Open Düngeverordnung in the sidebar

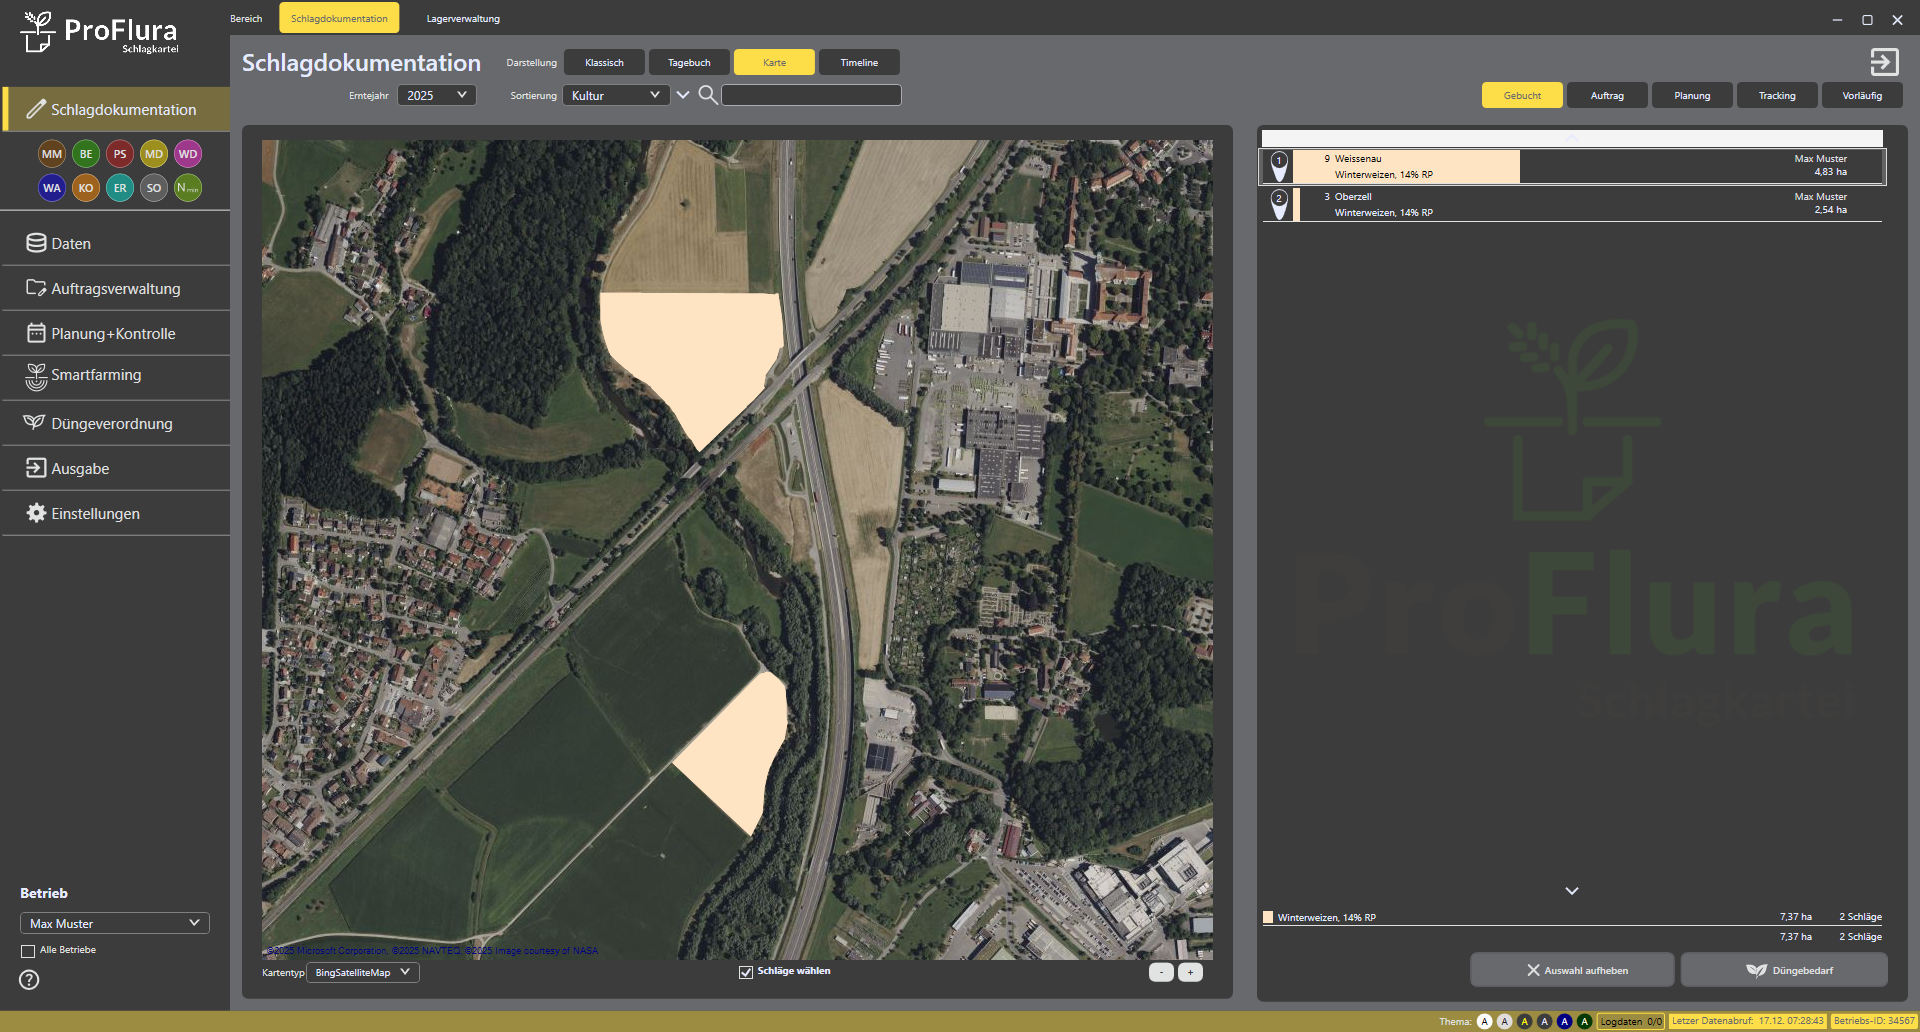point(112,424)
